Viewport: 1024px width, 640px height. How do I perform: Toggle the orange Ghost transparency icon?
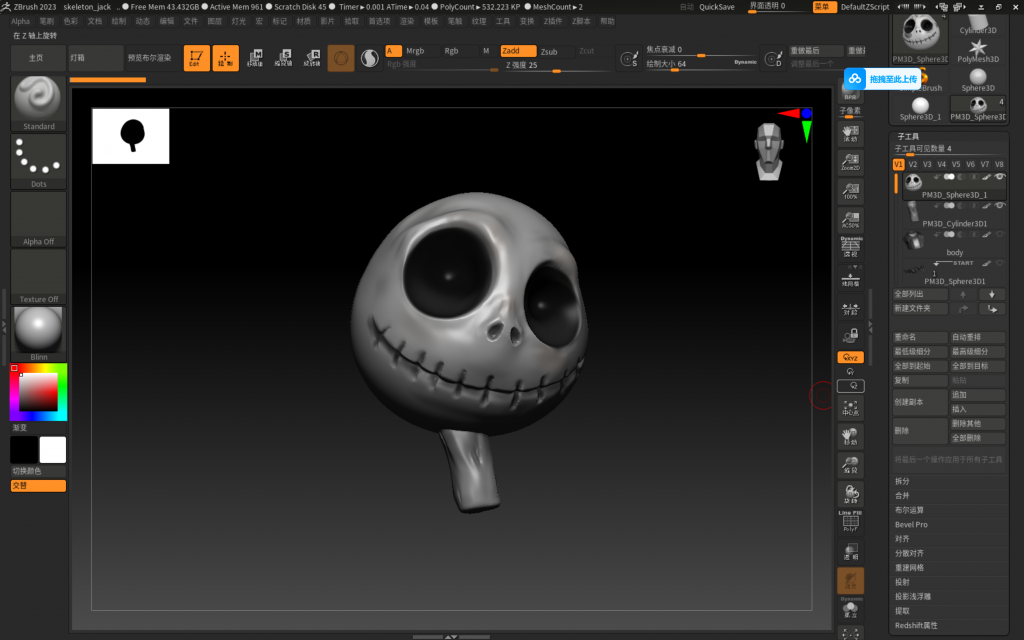coord(850,581)
